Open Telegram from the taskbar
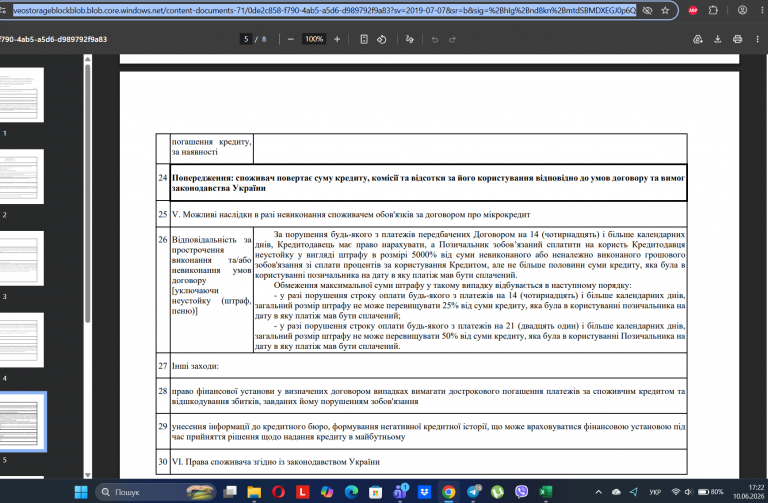The image size is (768, 503). [x=473, y=492]
